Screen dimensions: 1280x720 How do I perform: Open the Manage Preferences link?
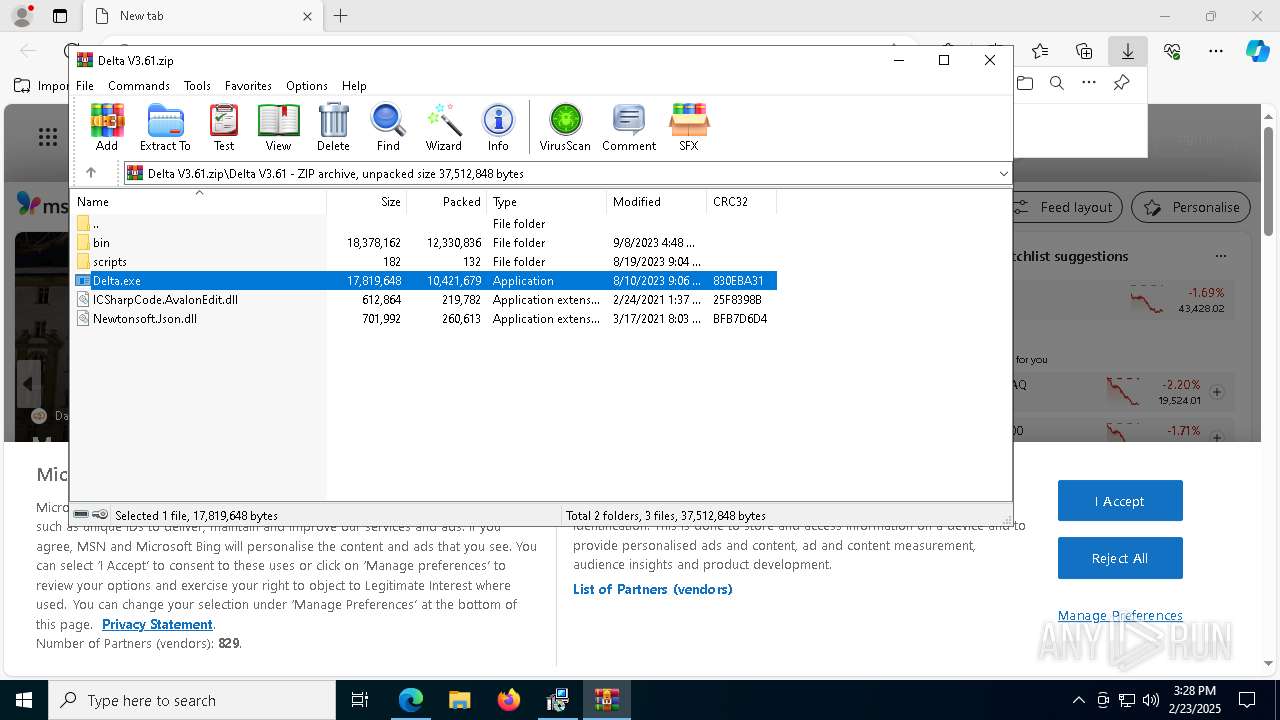(x=1120, y=616)
